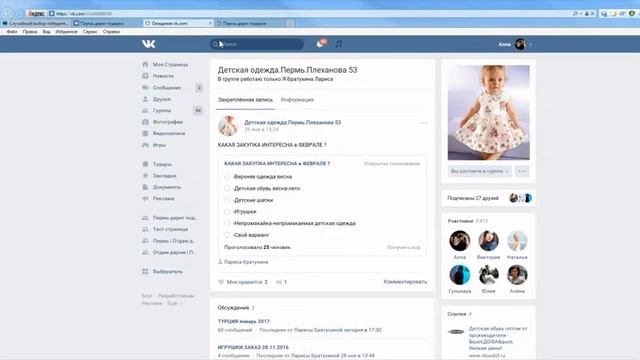
Task: Open member Виктория avatar
Action: (489, 241)
